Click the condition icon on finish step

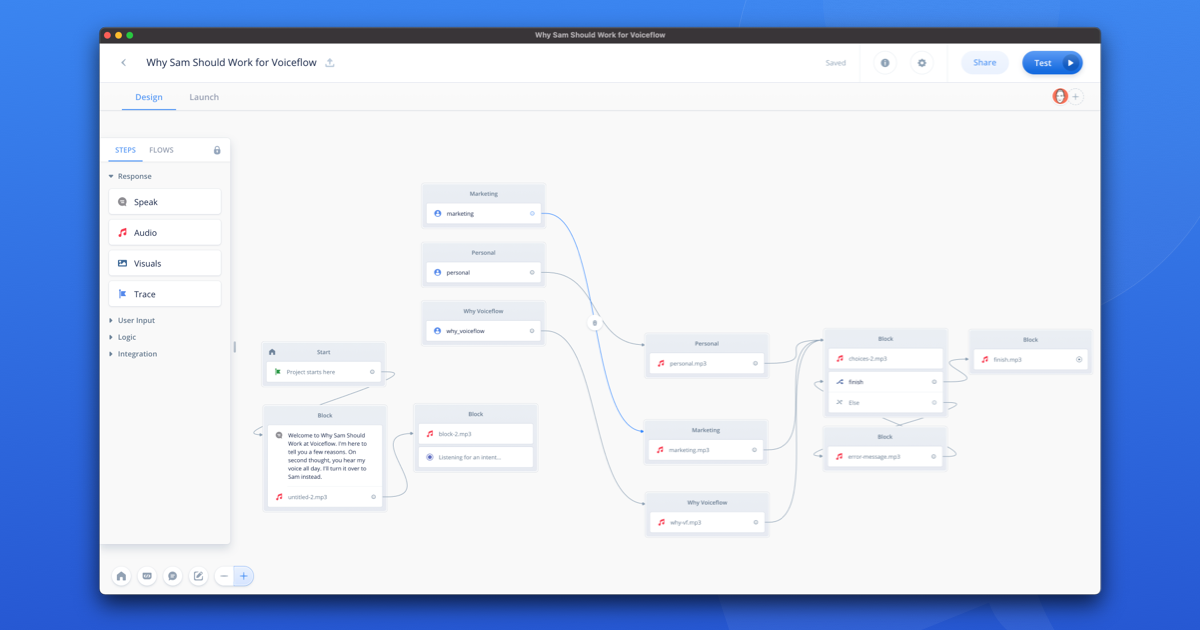(x=840, y=382)
